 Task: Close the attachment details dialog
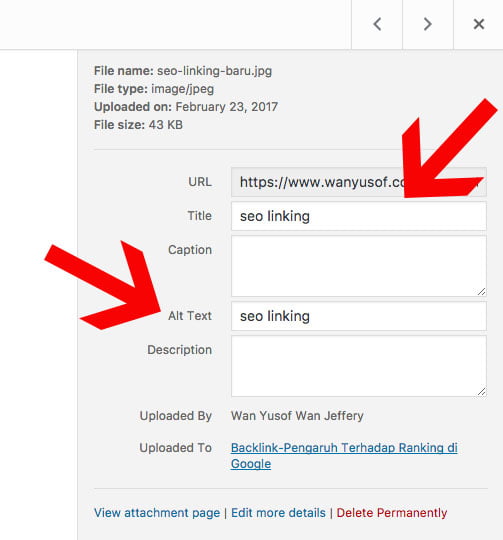[479, 24]
